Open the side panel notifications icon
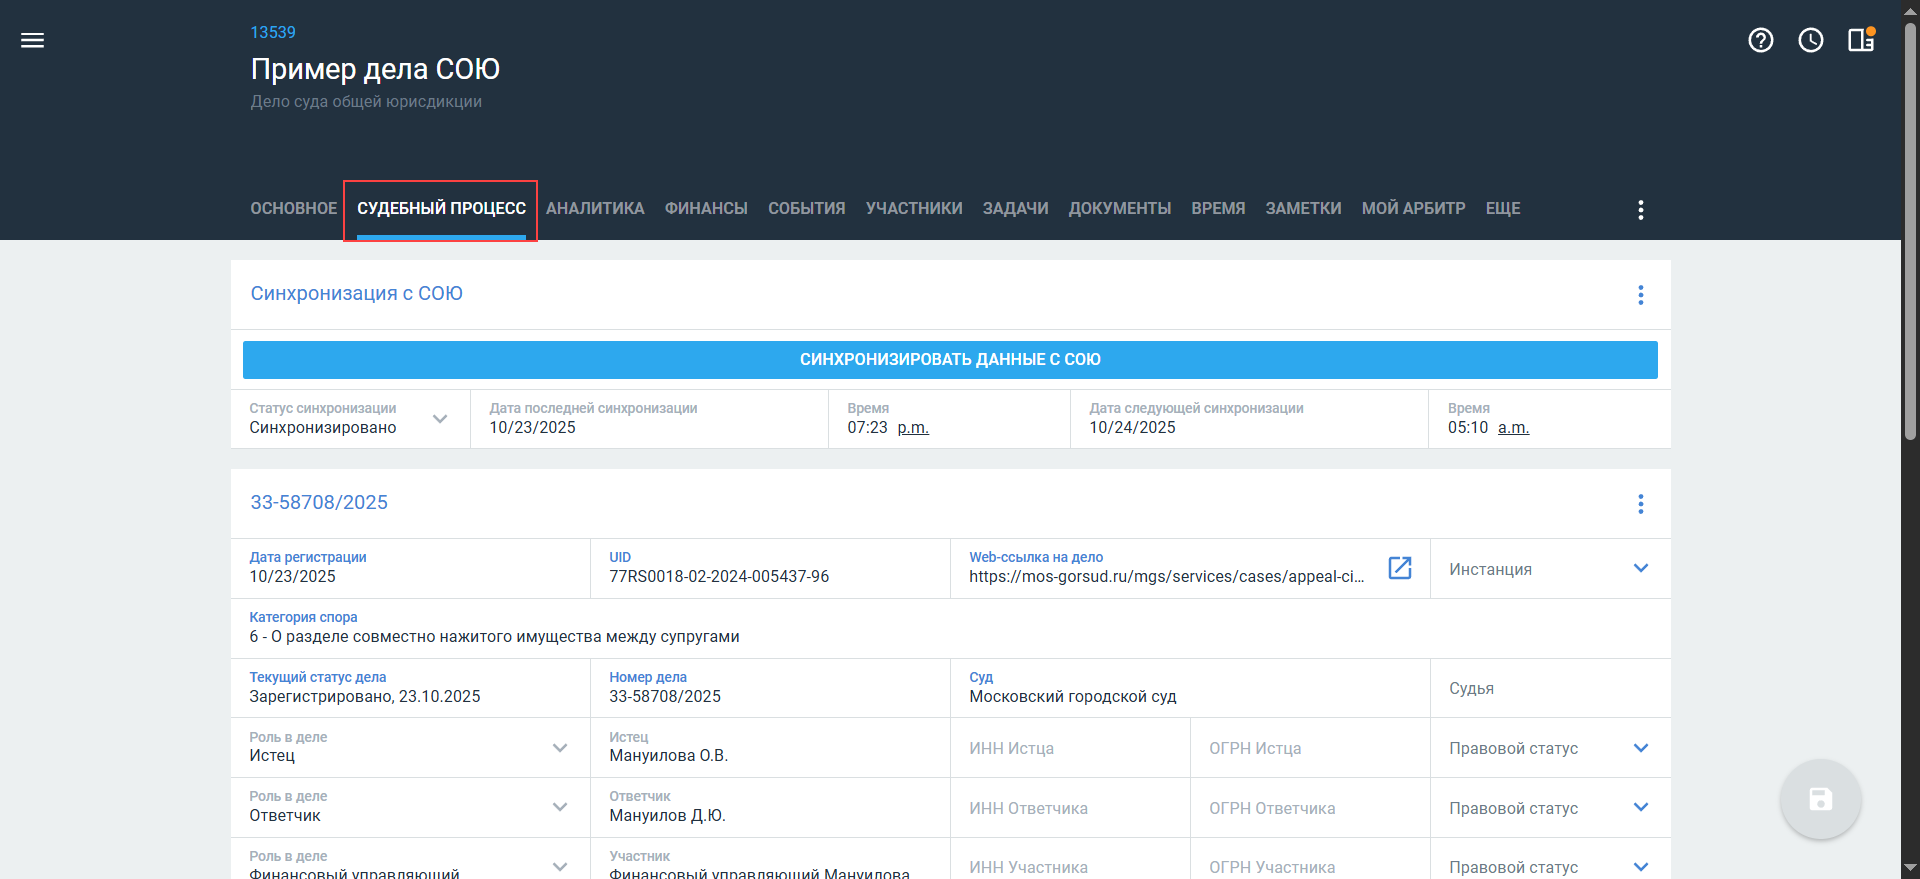 (1860, 40)
